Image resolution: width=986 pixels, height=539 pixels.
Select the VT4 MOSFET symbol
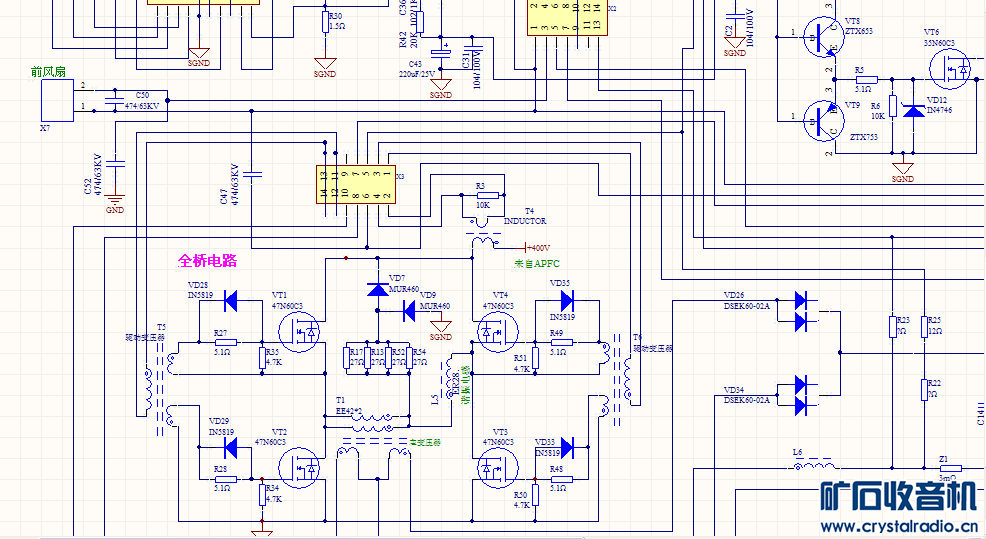[498, 331]
